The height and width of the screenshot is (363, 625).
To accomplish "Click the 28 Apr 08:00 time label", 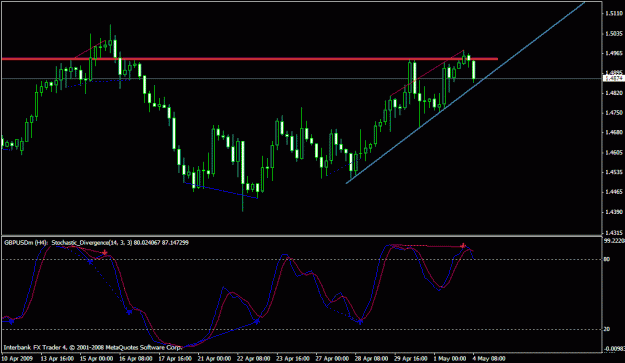I will pyautogui.click(x=371, y=358).
